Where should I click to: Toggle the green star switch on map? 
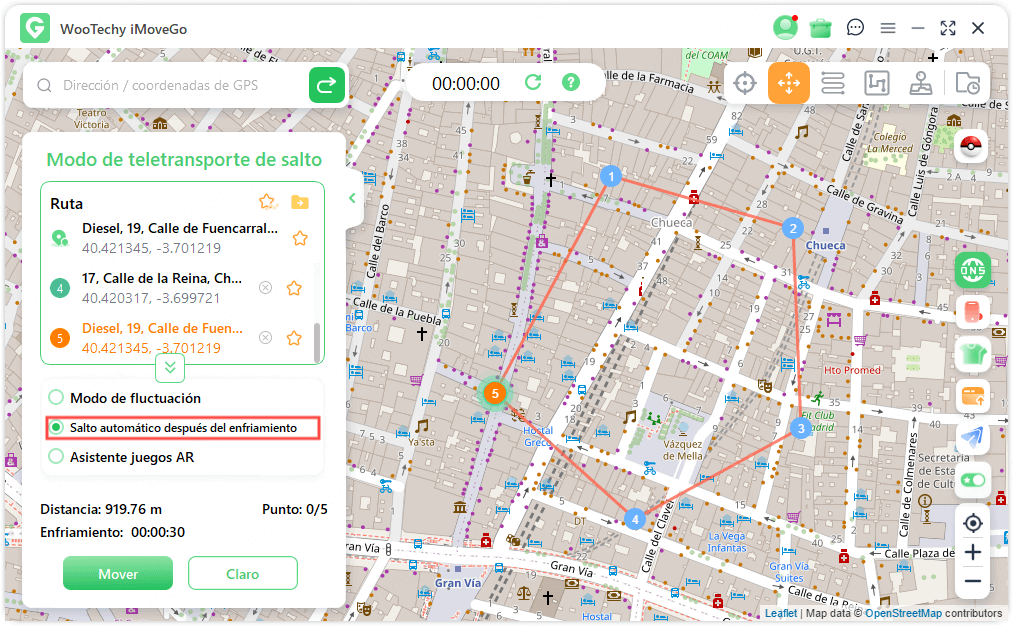click(972, 479)
